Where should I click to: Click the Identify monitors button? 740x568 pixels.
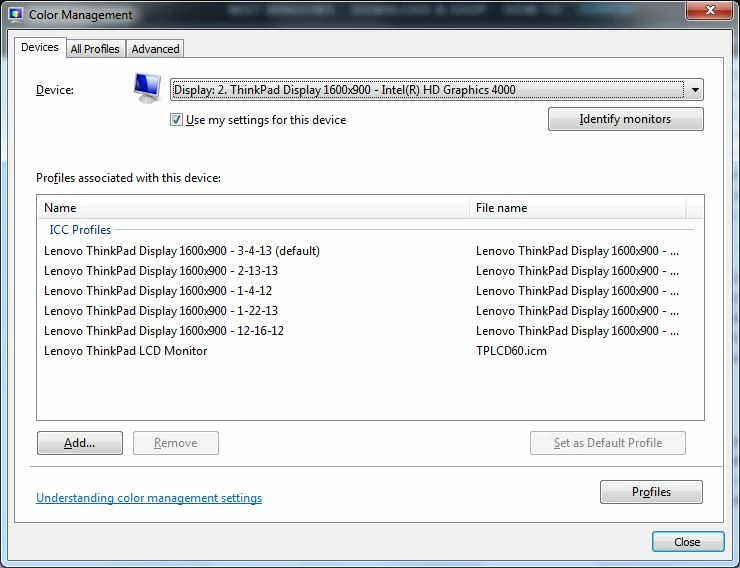coord(625,119)
